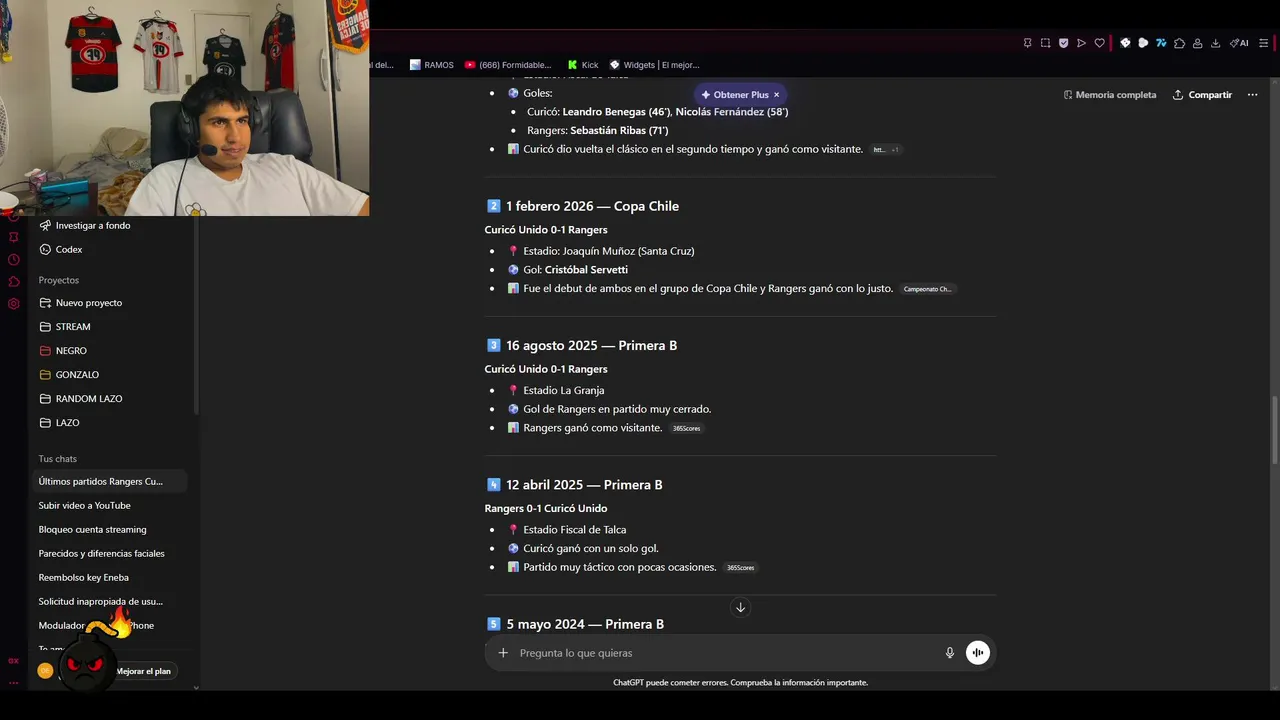Open the Widgets | El mejor bookmark
This screenshot has width=1280, height=720.
click(x=654, y=65)
